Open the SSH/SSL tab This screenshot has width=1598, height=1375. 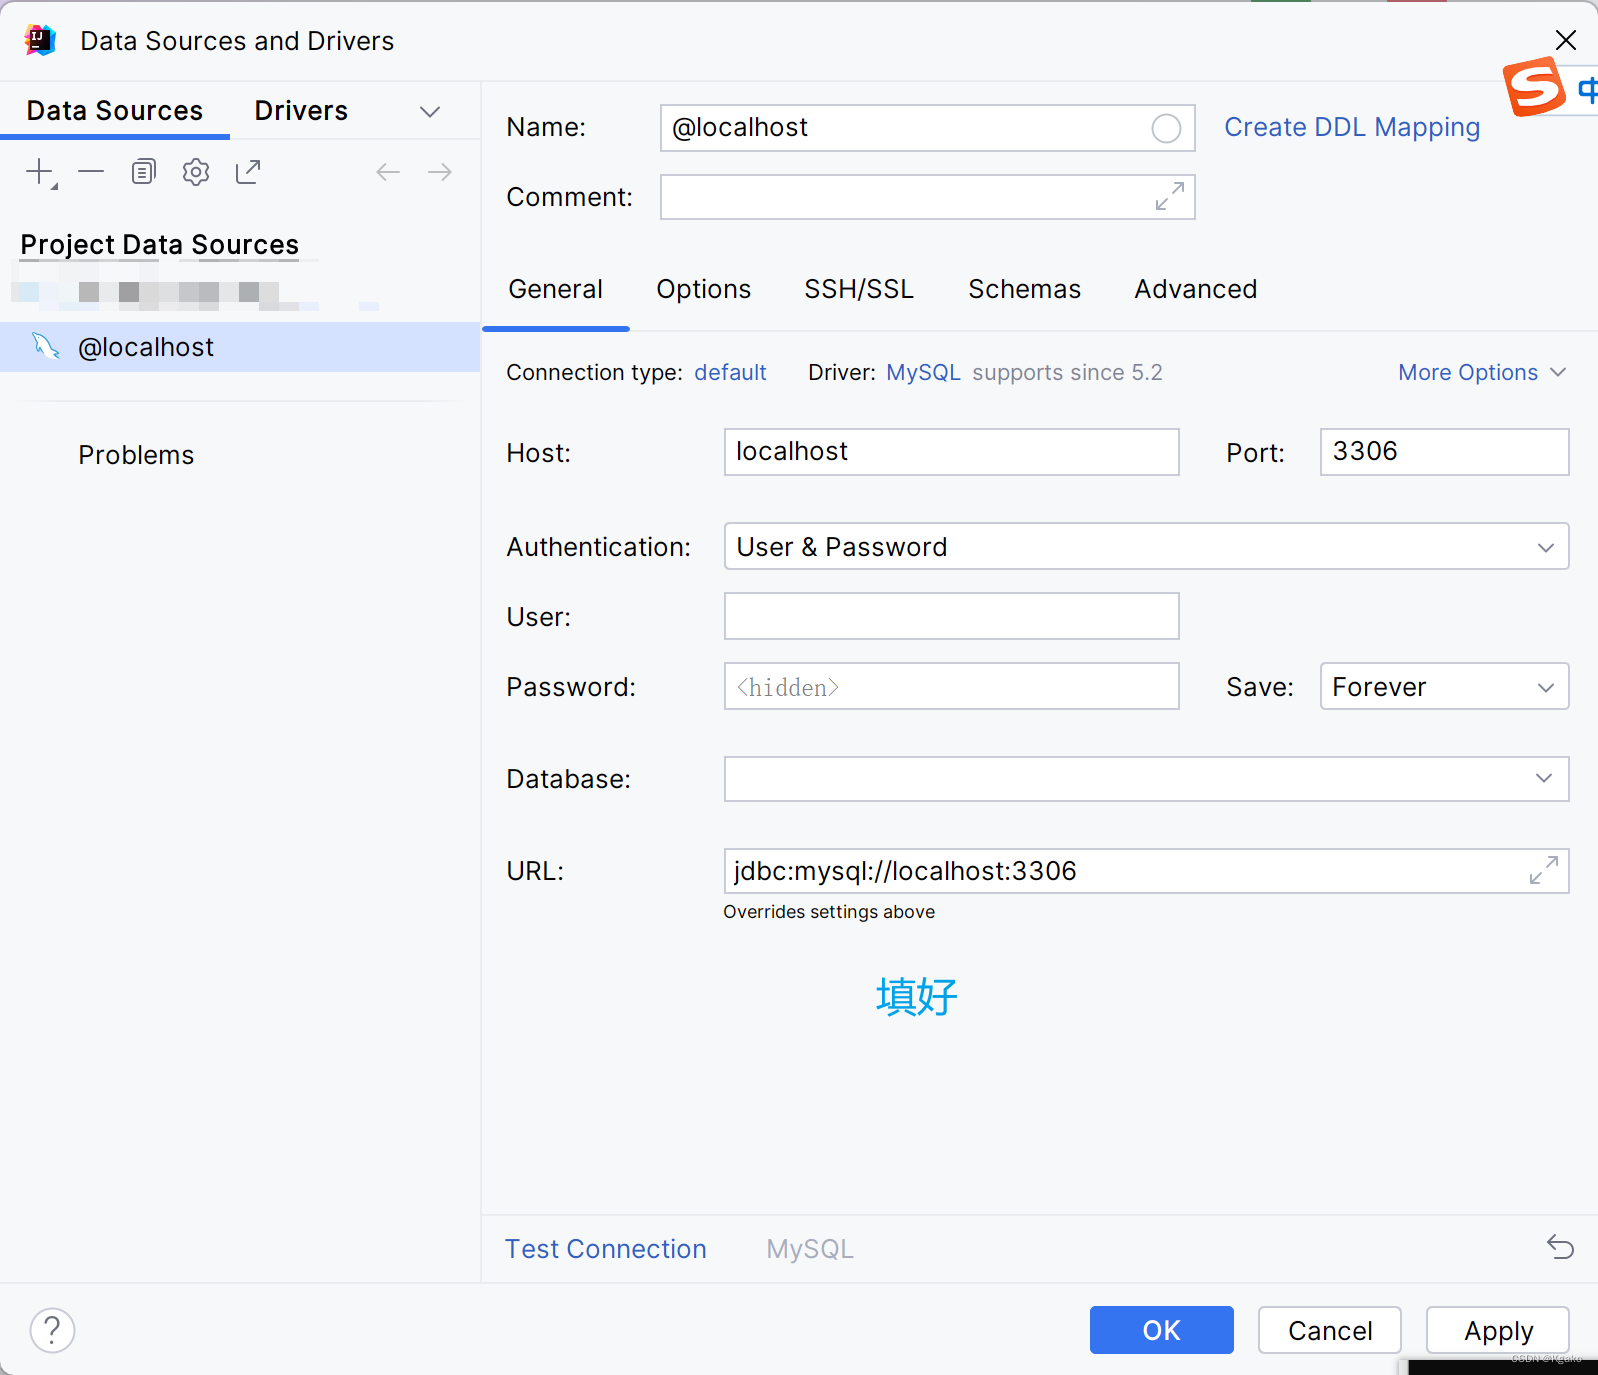[859, 289]
